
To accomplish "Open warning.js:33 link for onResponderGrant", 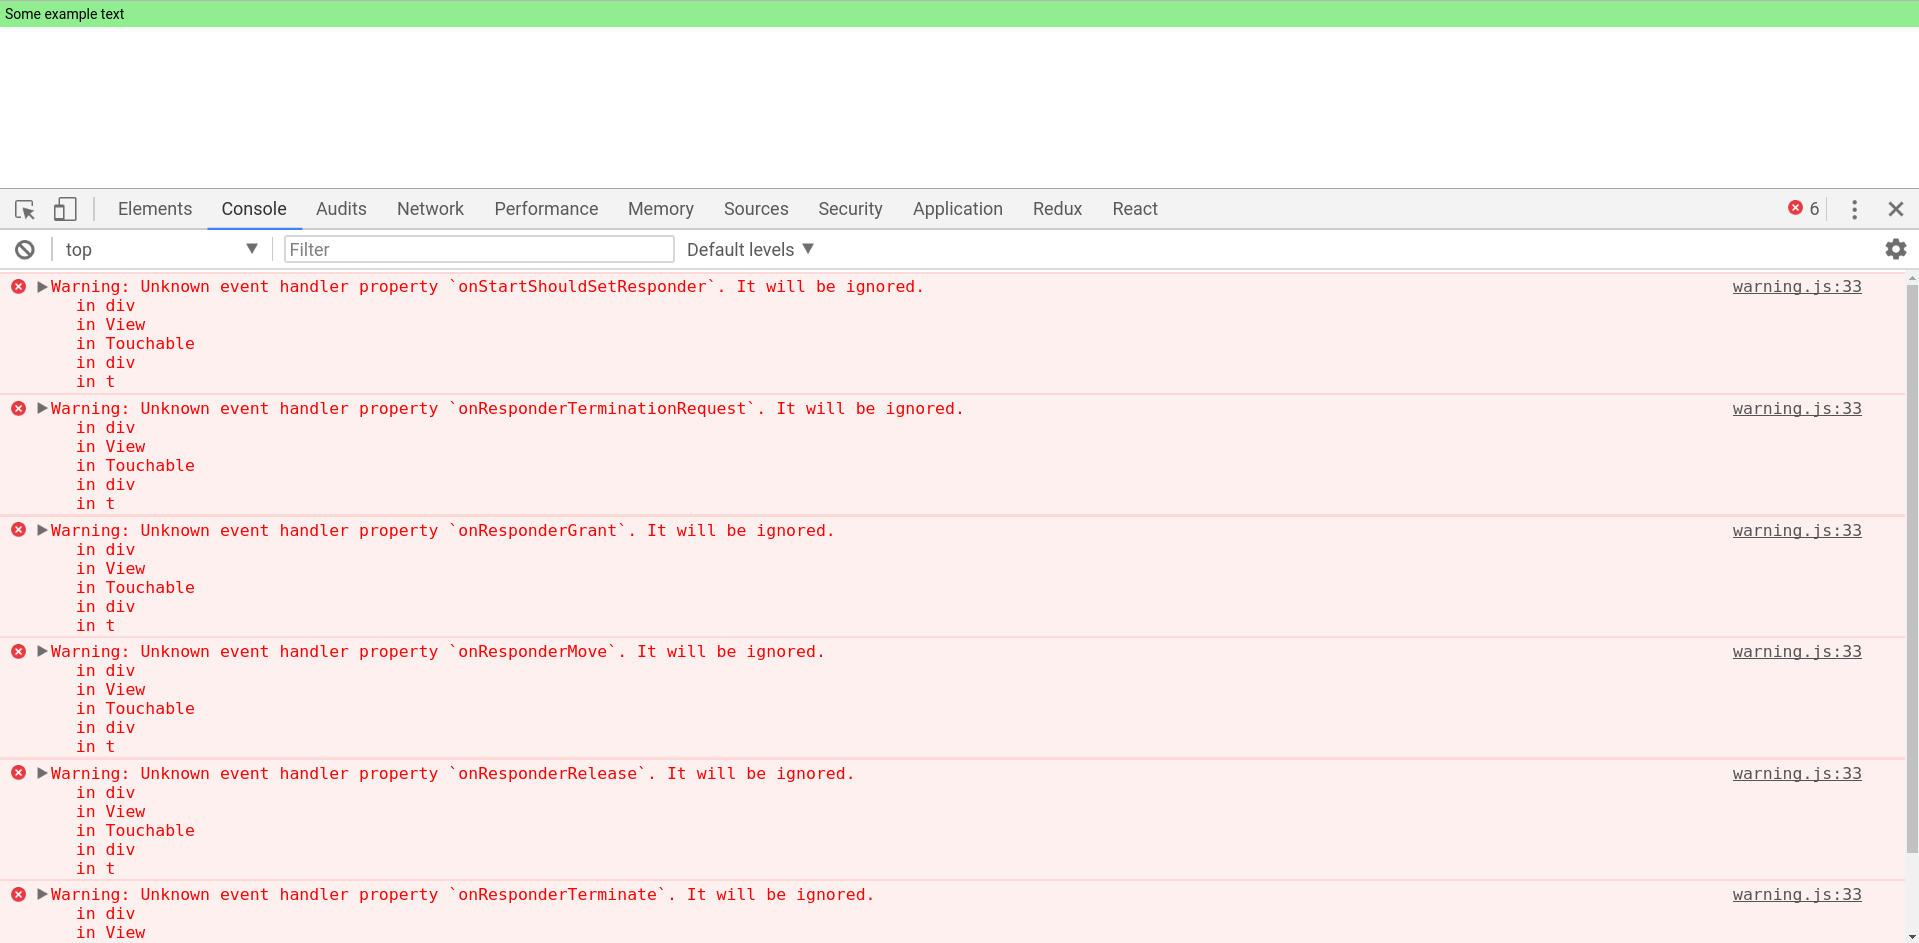I will tap(1797, 531).
